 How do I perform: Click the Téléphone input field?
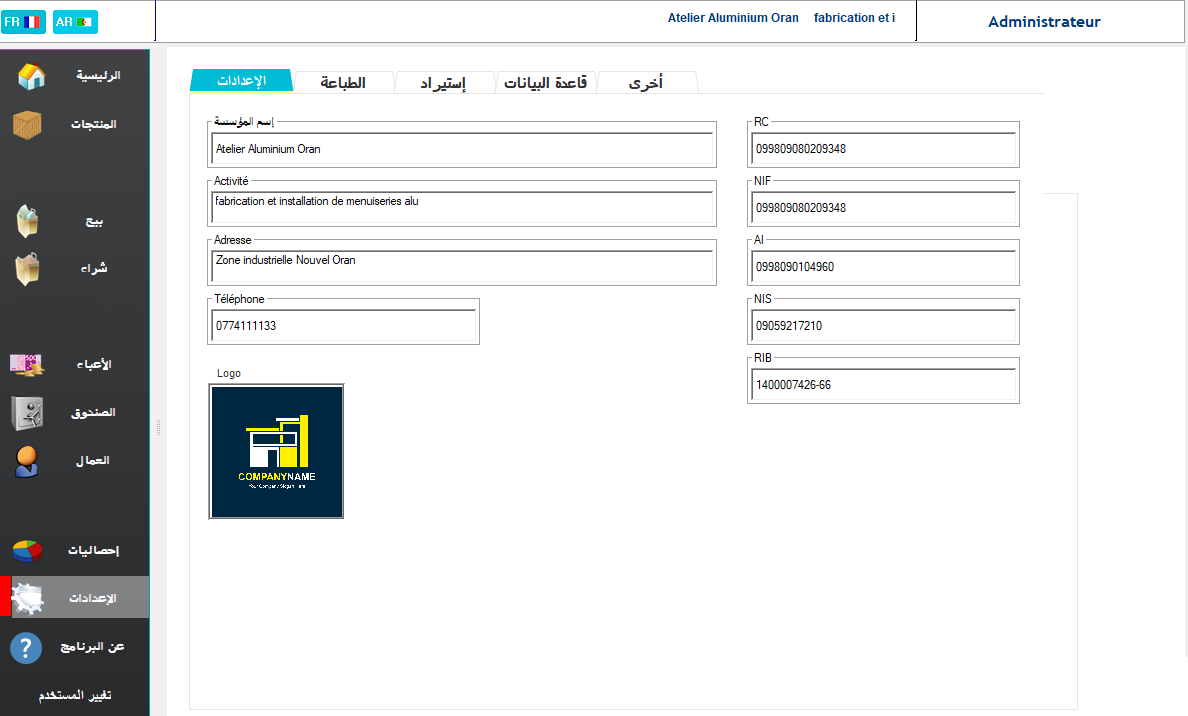[342, 326]
